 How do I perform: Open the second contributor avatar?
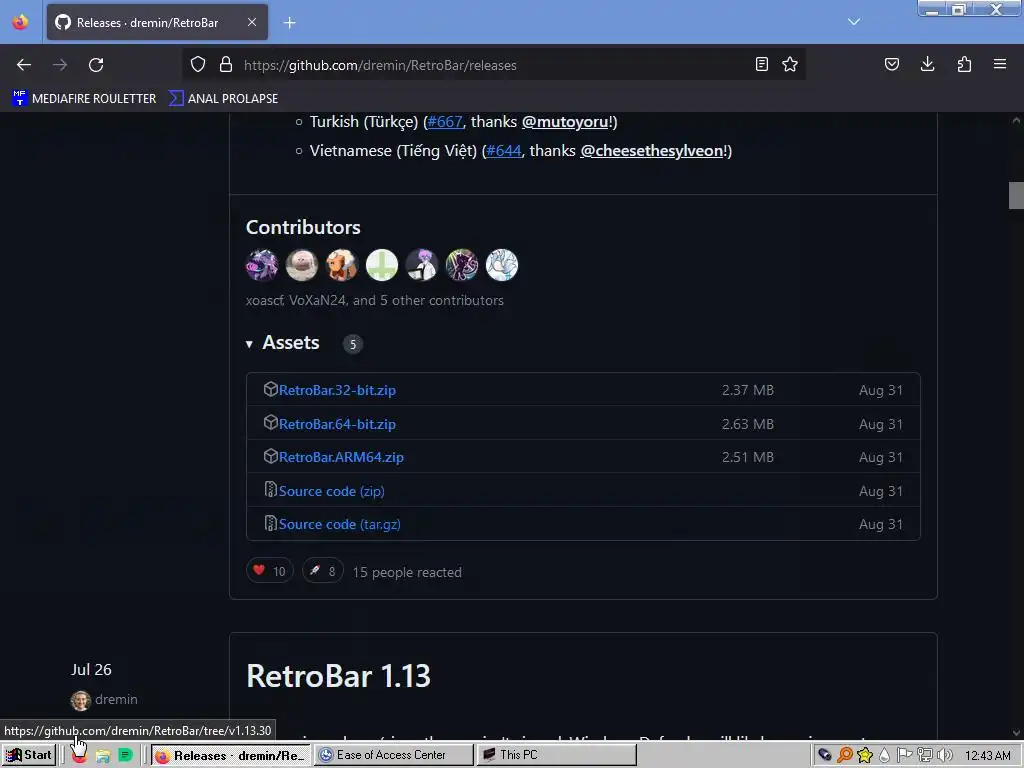coord(302,265)
